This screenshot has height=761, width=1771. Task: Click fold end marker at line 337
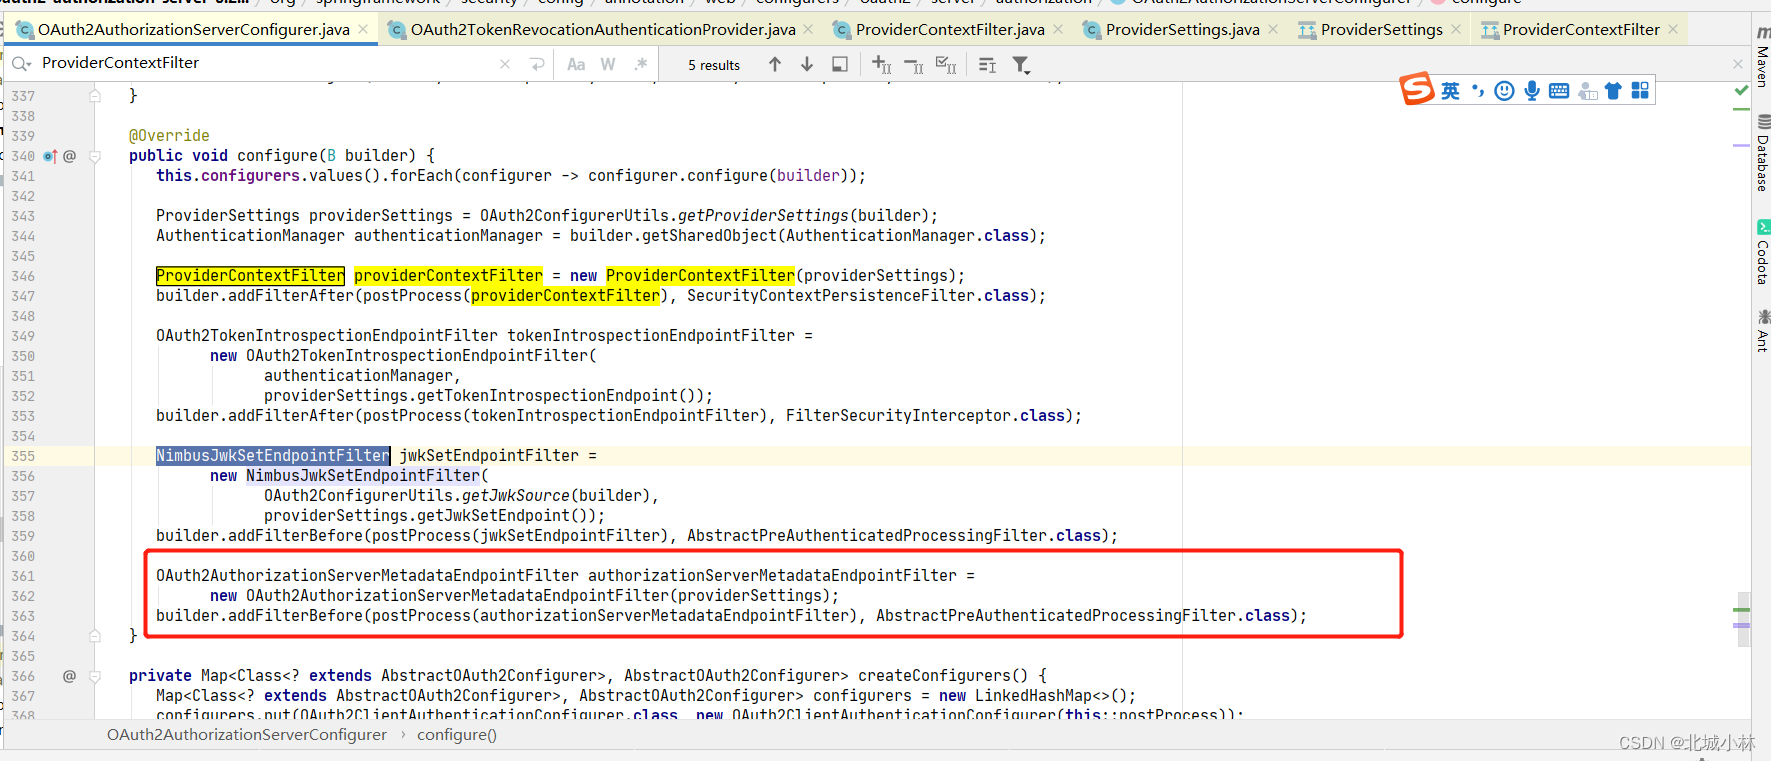pos(95,96)
